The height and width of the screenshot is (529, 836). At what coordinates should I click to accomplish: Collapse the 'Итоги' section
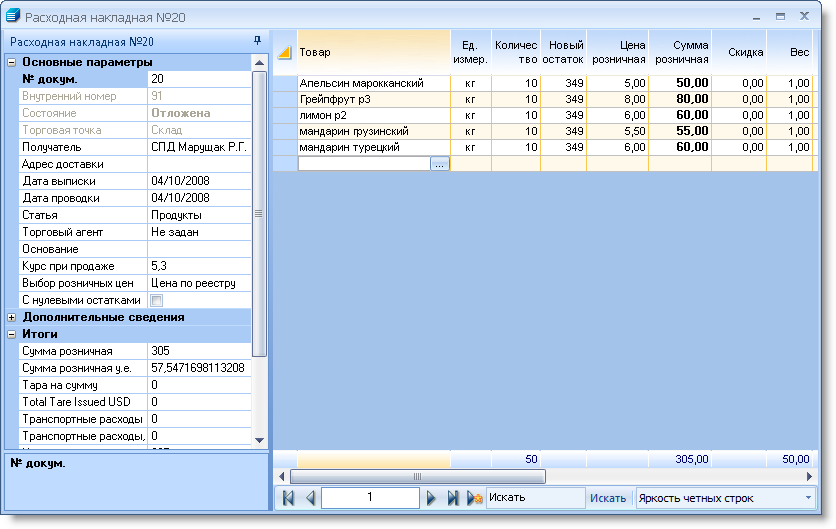[x=12, y=334]
